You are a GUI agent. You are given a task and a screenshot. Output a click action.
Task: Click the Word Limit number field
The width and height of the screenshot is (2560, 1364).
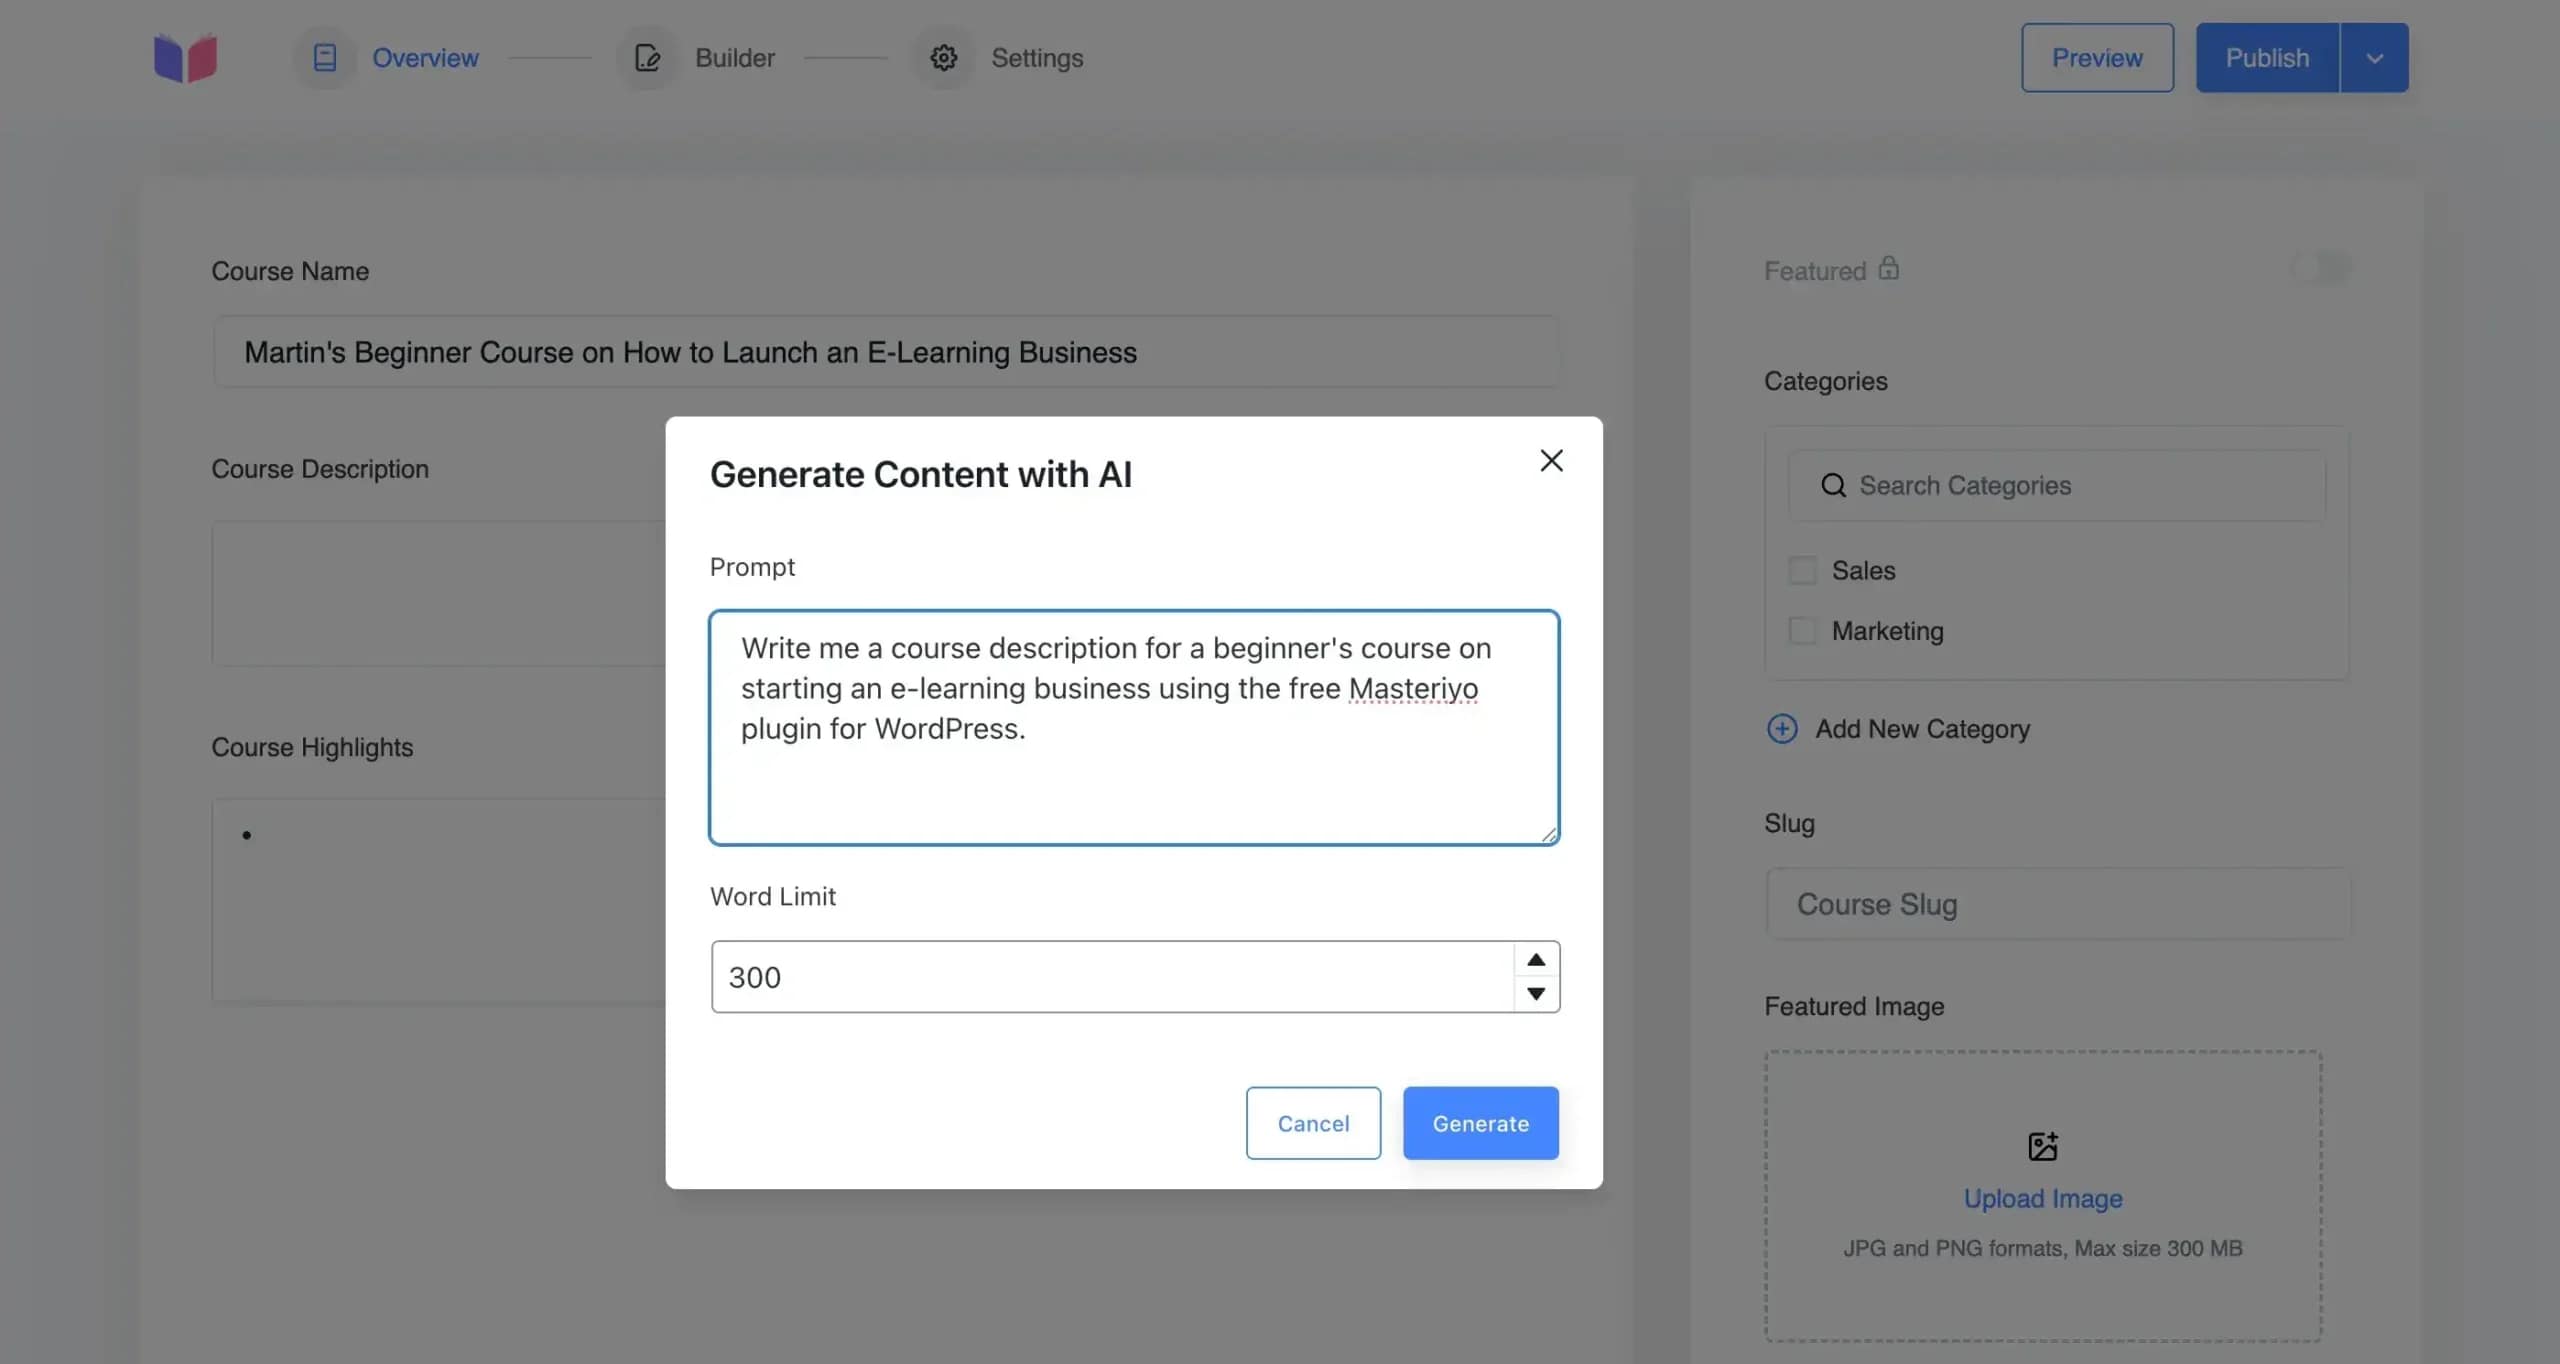1112,976
